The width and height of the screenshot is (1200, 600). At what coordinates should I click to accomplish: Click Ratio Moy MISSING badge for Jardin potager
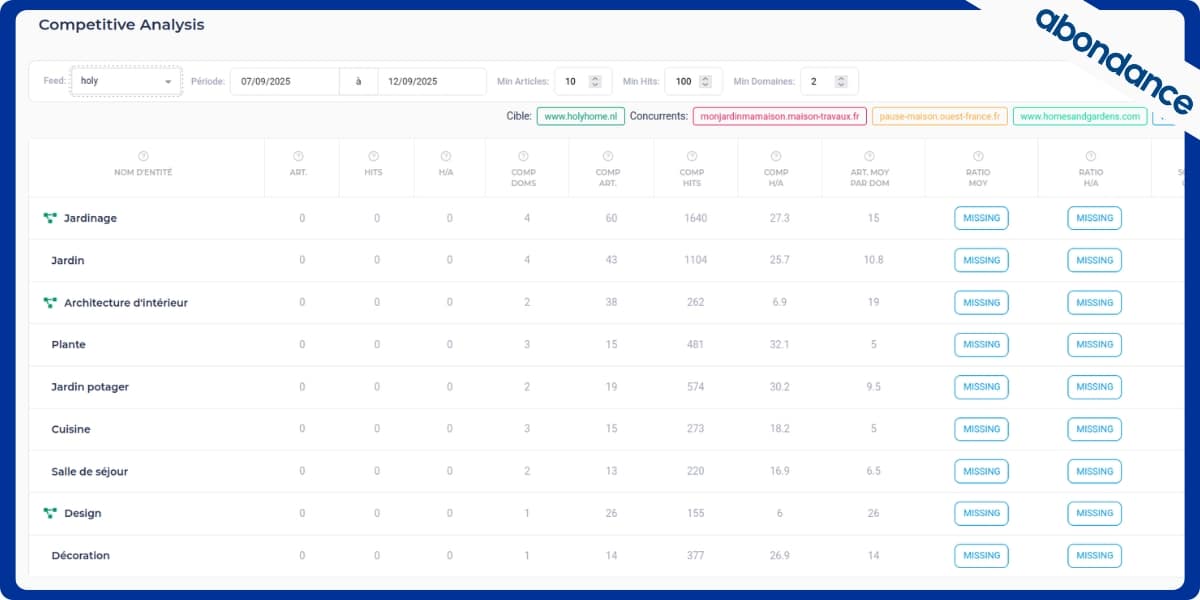coord(981,386)
